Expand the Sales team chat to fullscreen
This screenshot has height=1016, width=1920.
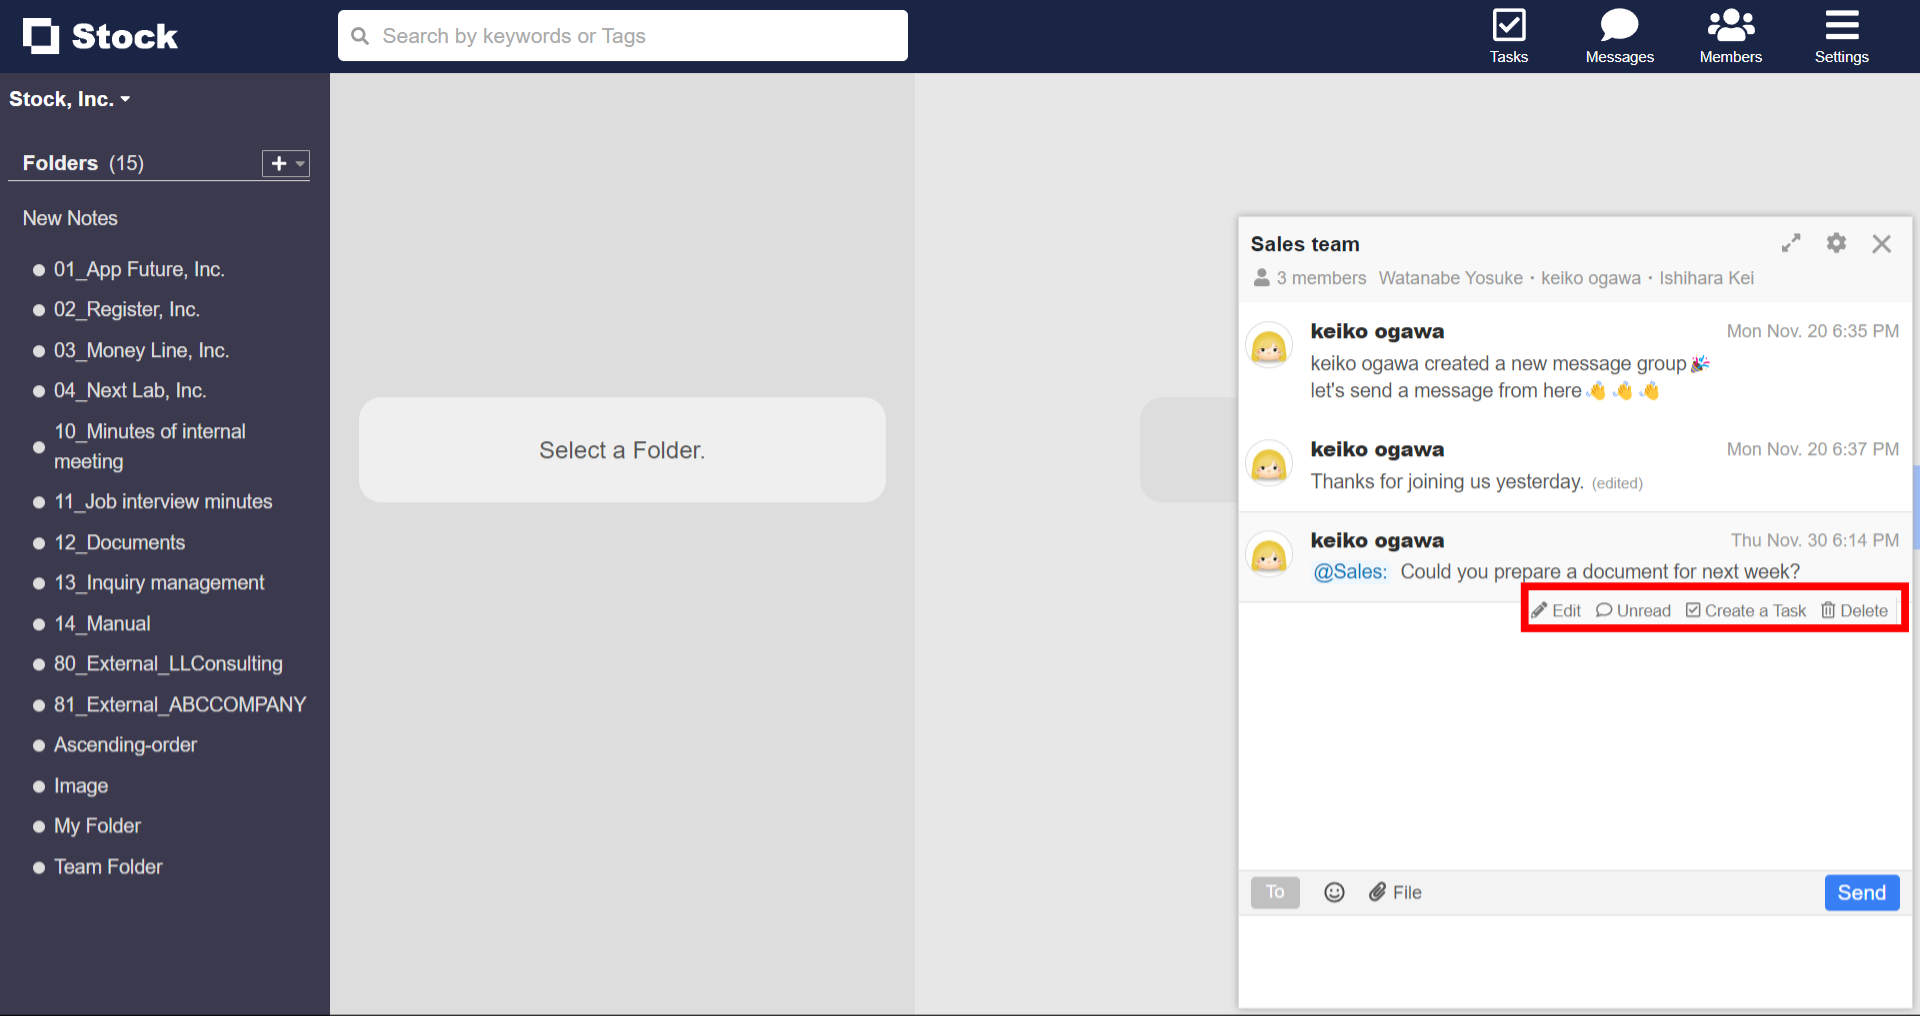coord(1792,243)
